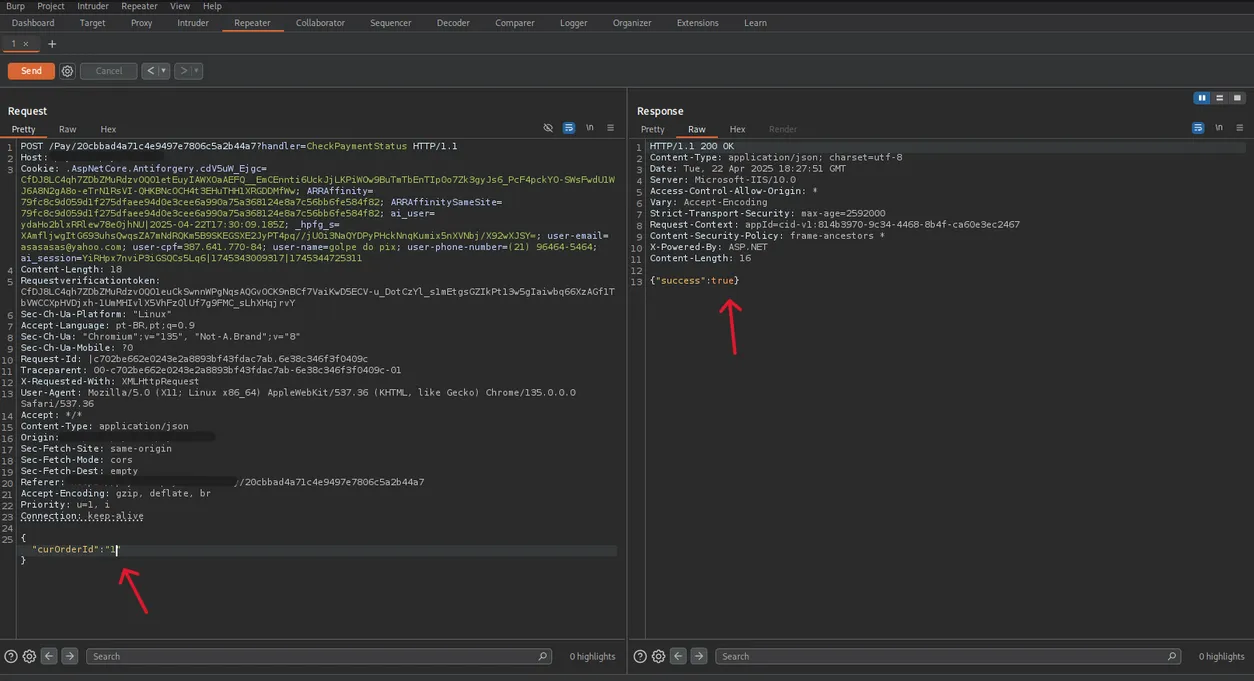This screenshot has width=1254, height=681.
Task: Click magnifier icon in request search bar
Action: pos(543,656)
